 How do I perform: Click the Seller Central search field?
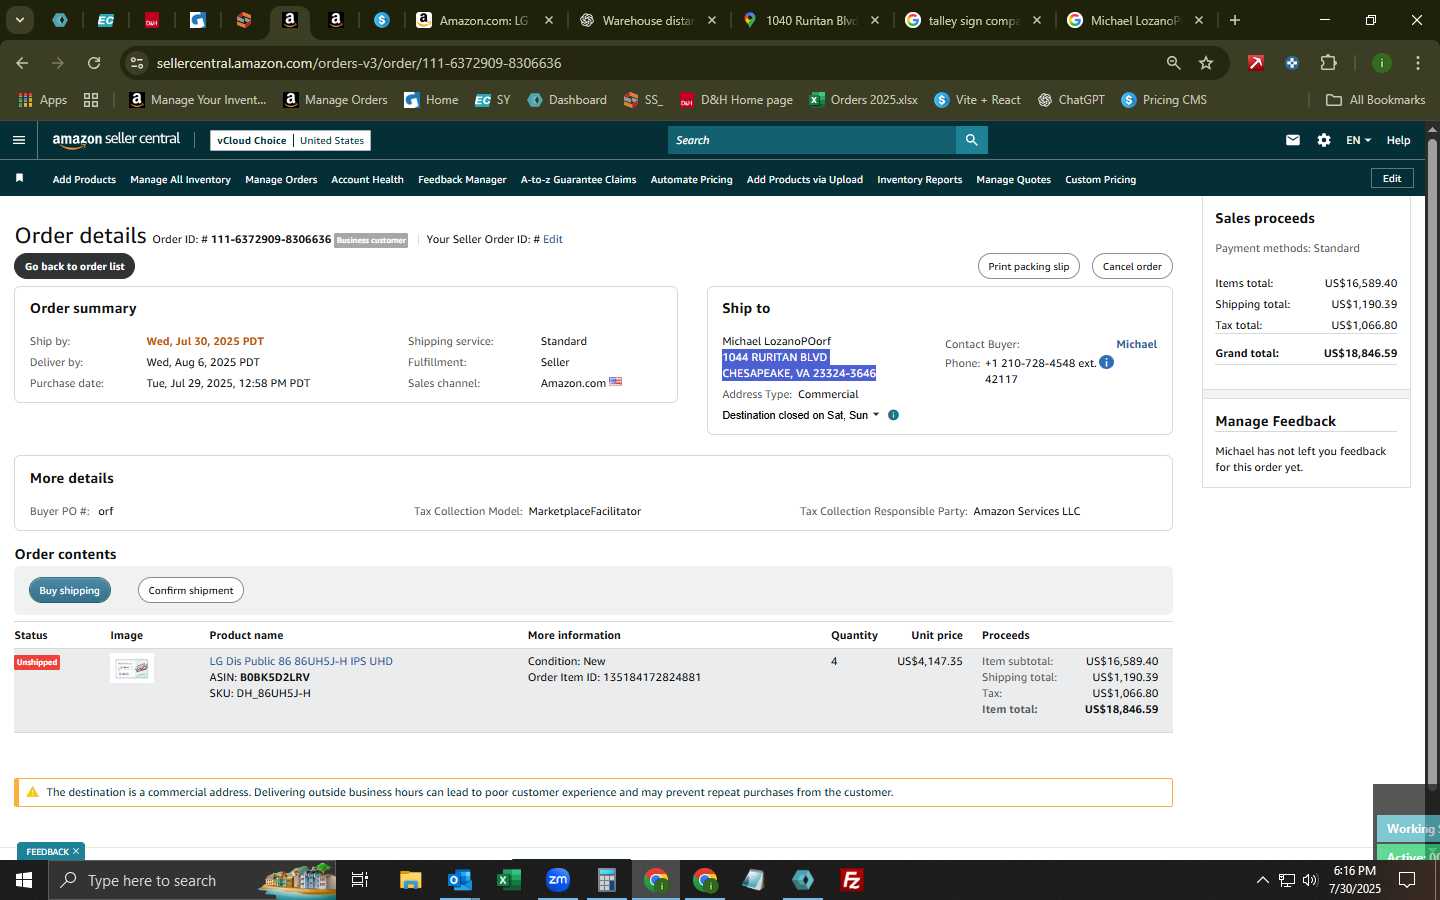pyautogui.click(x=812, y=140)
